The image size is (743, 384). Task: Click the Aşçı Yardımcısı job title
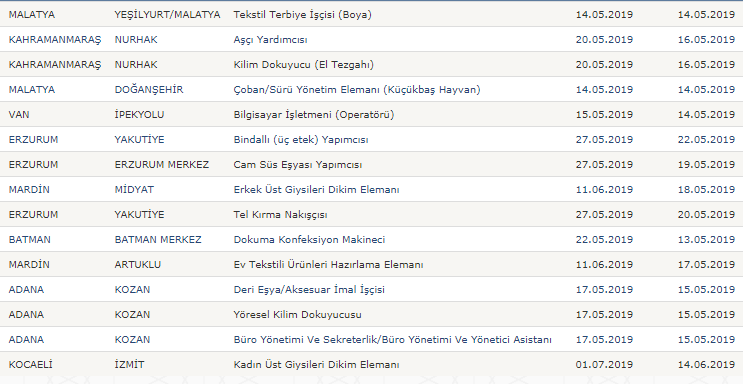click(x=270, y=40)
